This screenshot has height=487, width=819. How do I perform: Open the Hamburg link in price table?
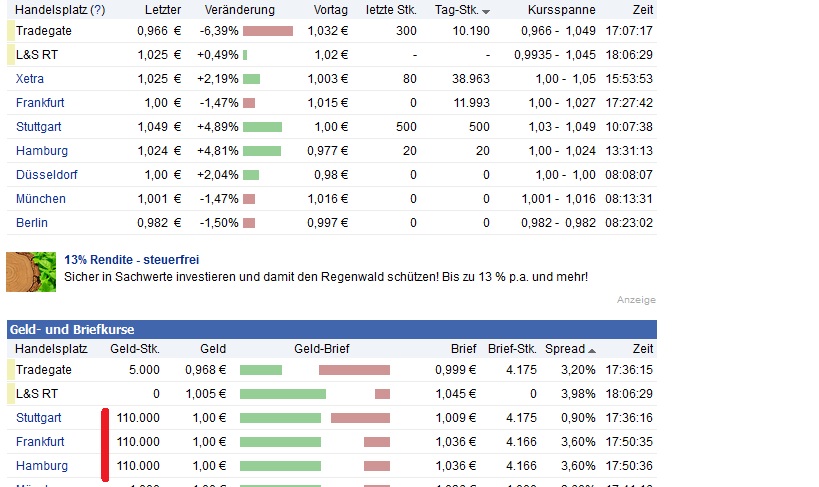click(42, 151)
